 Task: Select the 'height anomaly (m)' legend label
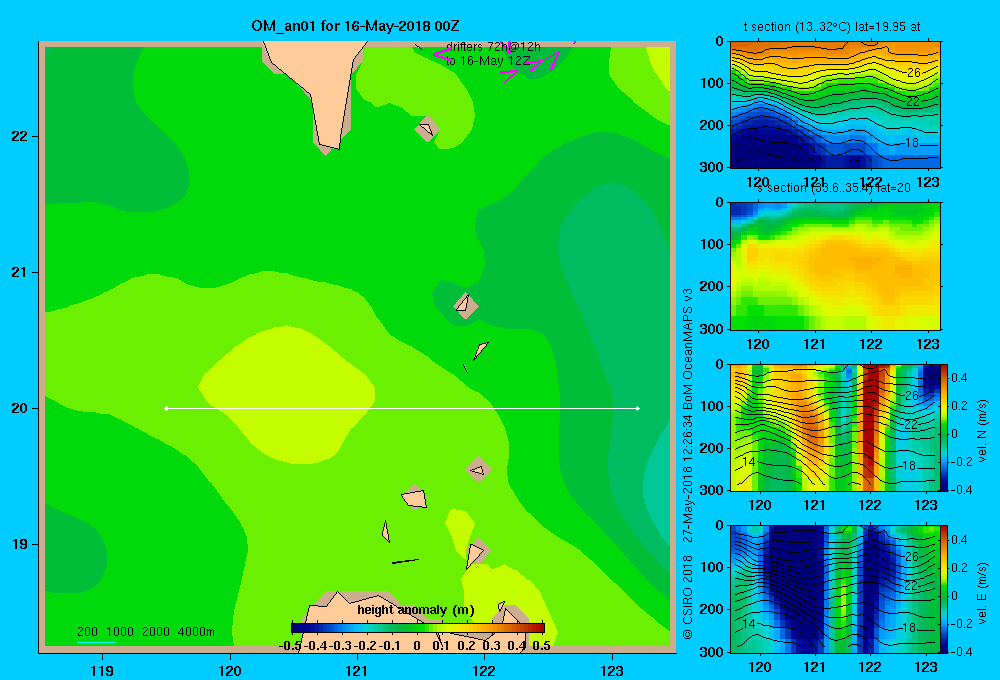coord(416,610)
